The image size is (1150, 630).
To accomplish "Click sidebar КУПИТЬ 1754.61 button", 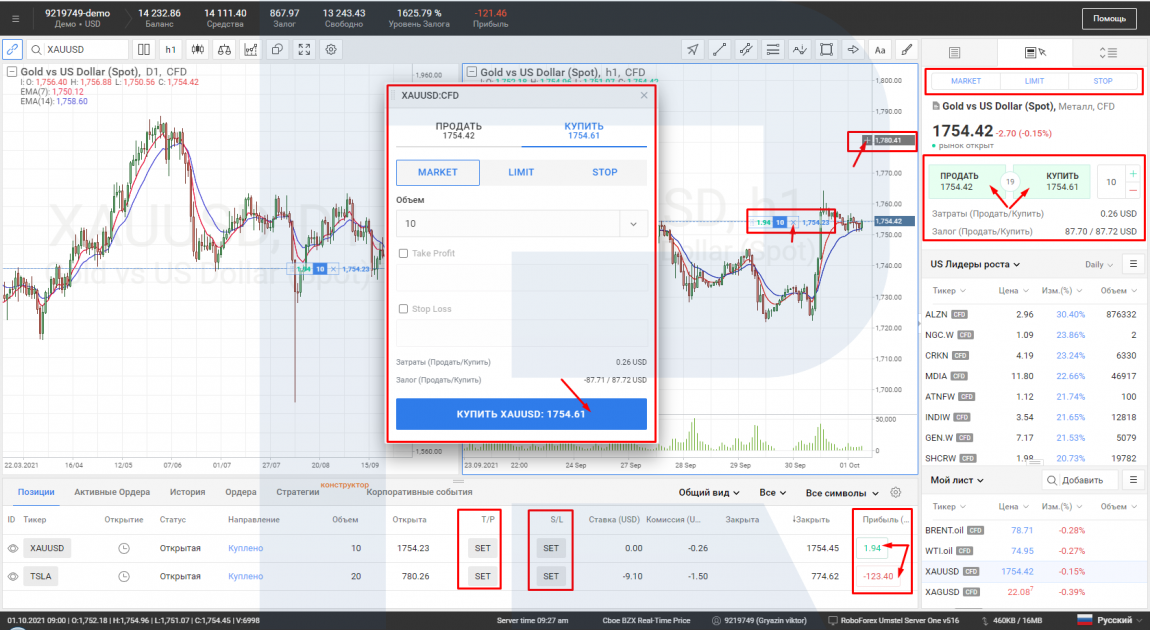I will click(x=1056, y=181).
